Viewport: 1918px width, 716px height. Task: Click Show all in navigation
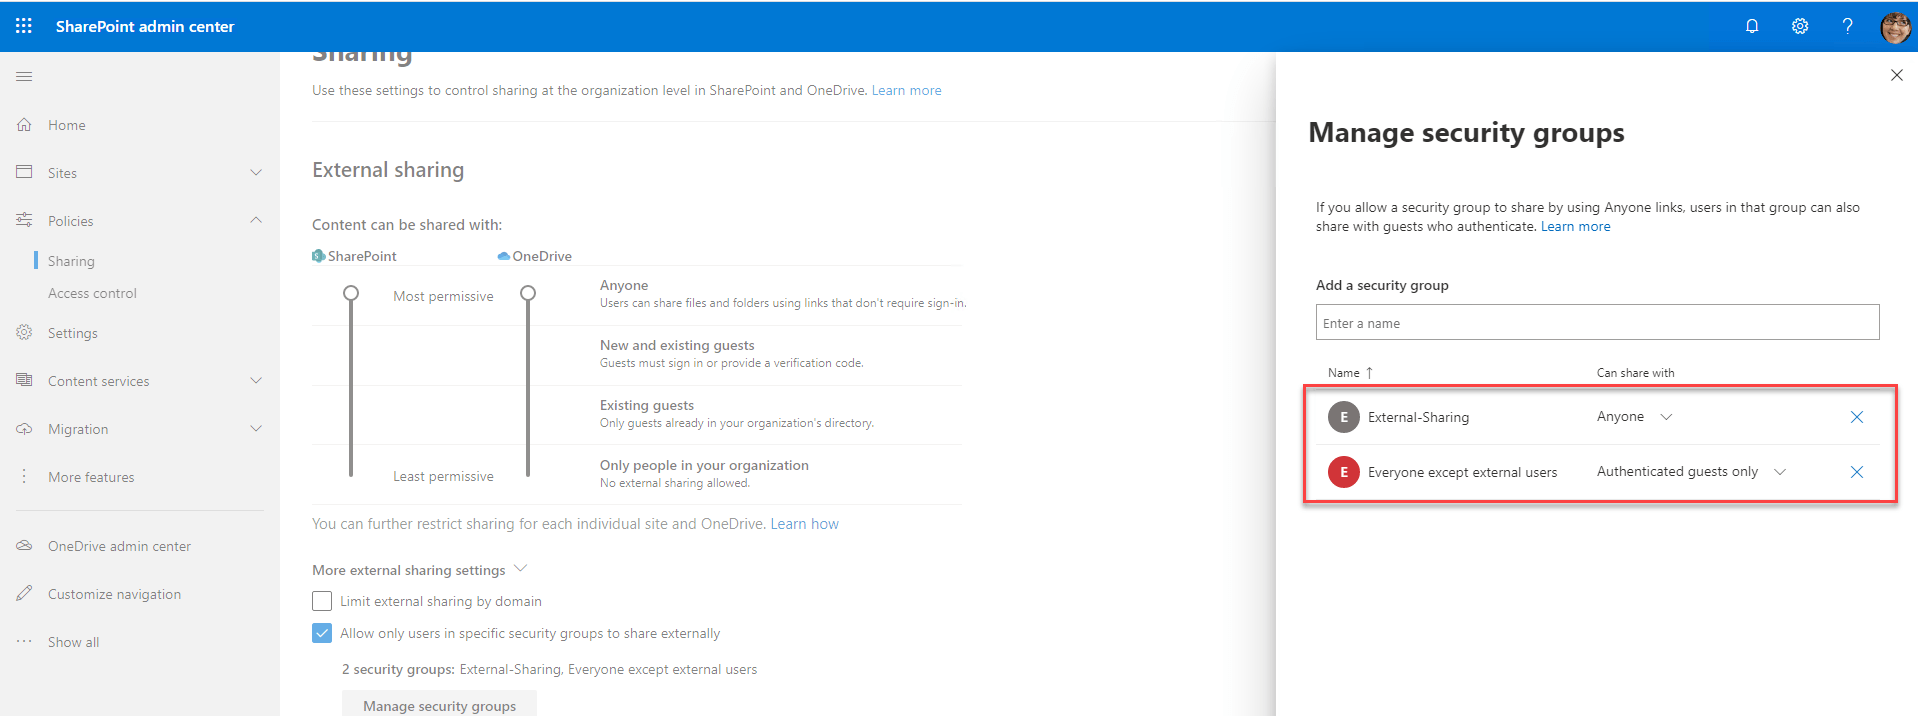73,642
